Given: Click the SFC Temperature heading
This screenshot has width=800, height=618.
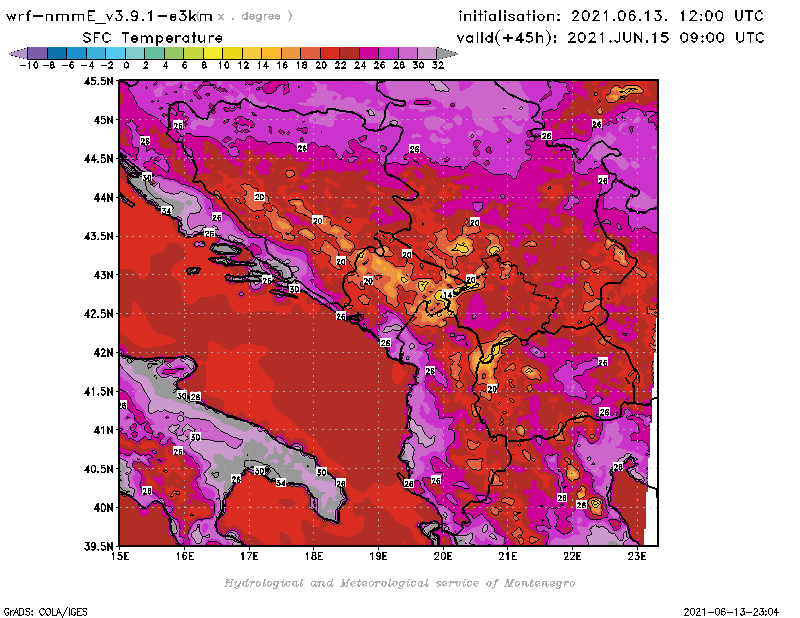Looking at the screenshot, I should click(x=153, y=38).
